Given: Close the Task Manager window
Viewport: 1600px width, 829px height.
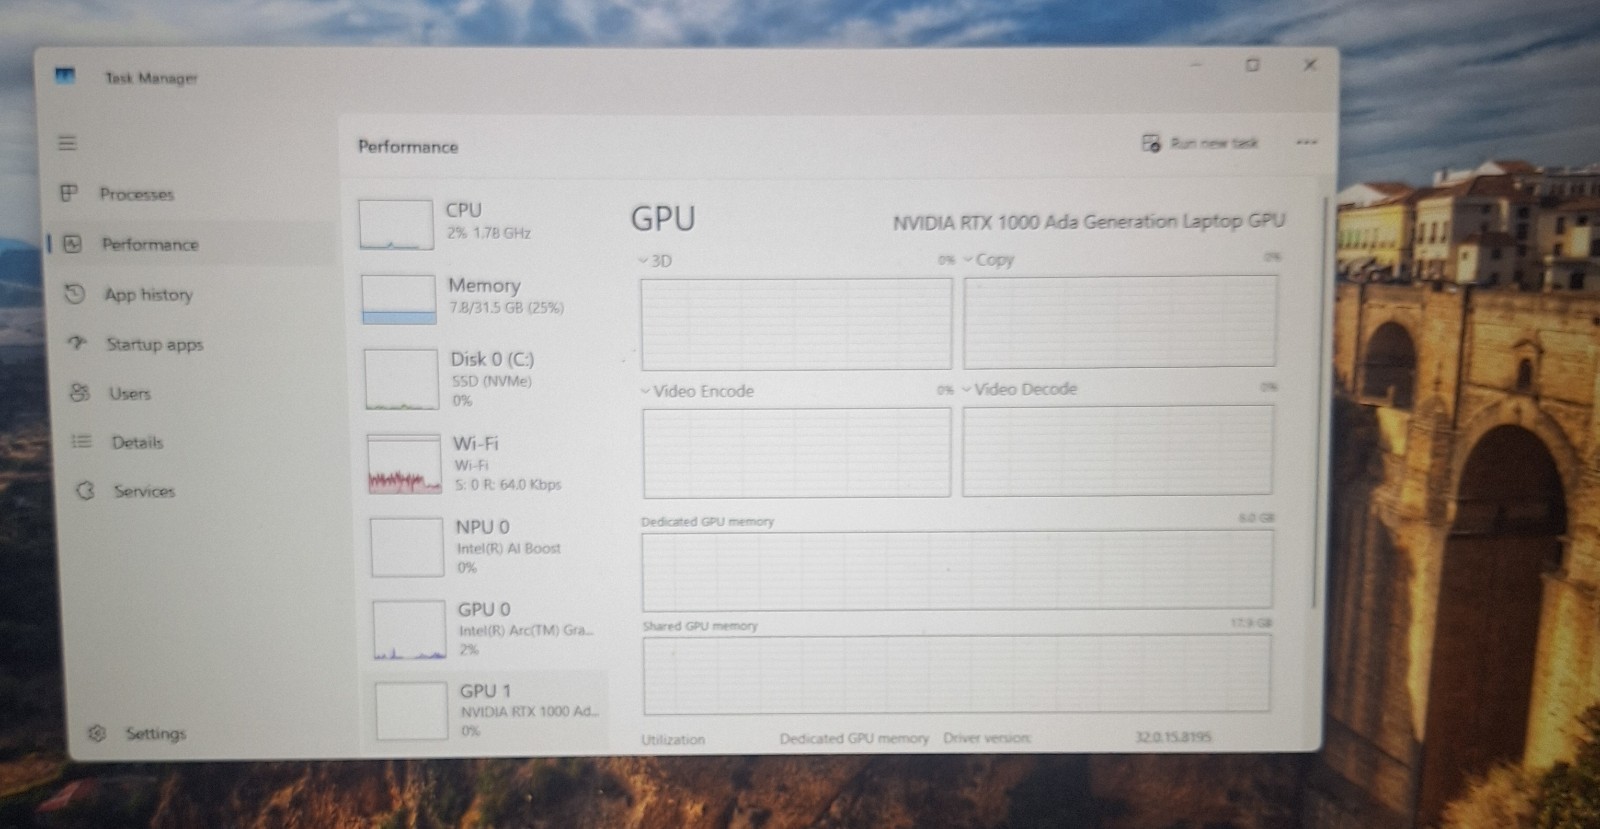Looking at the screenshot, I should click(x=1310, y=65).
